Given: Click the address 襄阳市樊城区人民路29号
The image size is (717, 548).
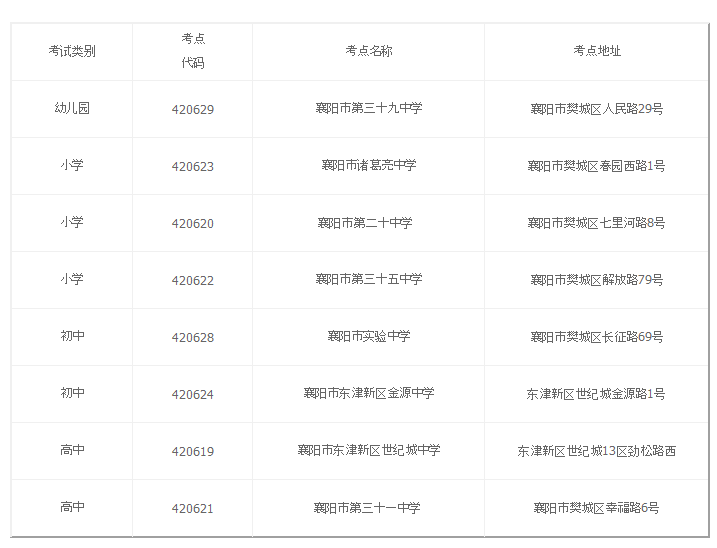Looking at the screenshot, I should point(596,108).
